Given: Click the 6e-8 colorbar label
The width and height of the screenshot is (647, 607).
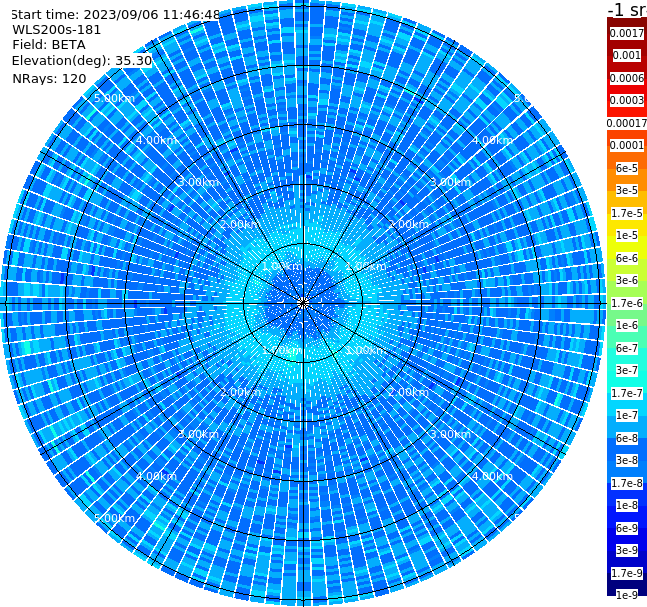Looking at the screenshot, I should coord(627,438).
